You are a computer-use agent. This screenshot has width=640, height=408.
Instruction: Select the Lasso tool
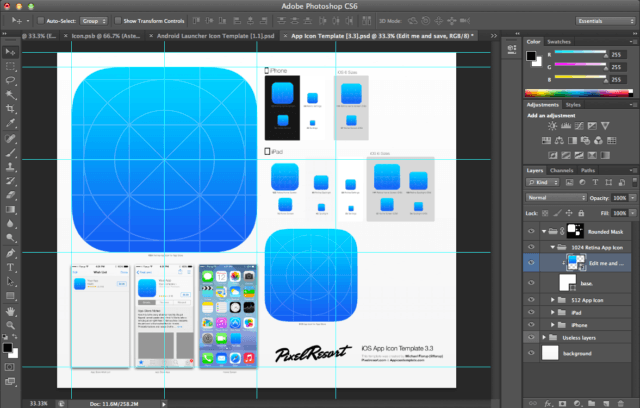coord(9,78)
